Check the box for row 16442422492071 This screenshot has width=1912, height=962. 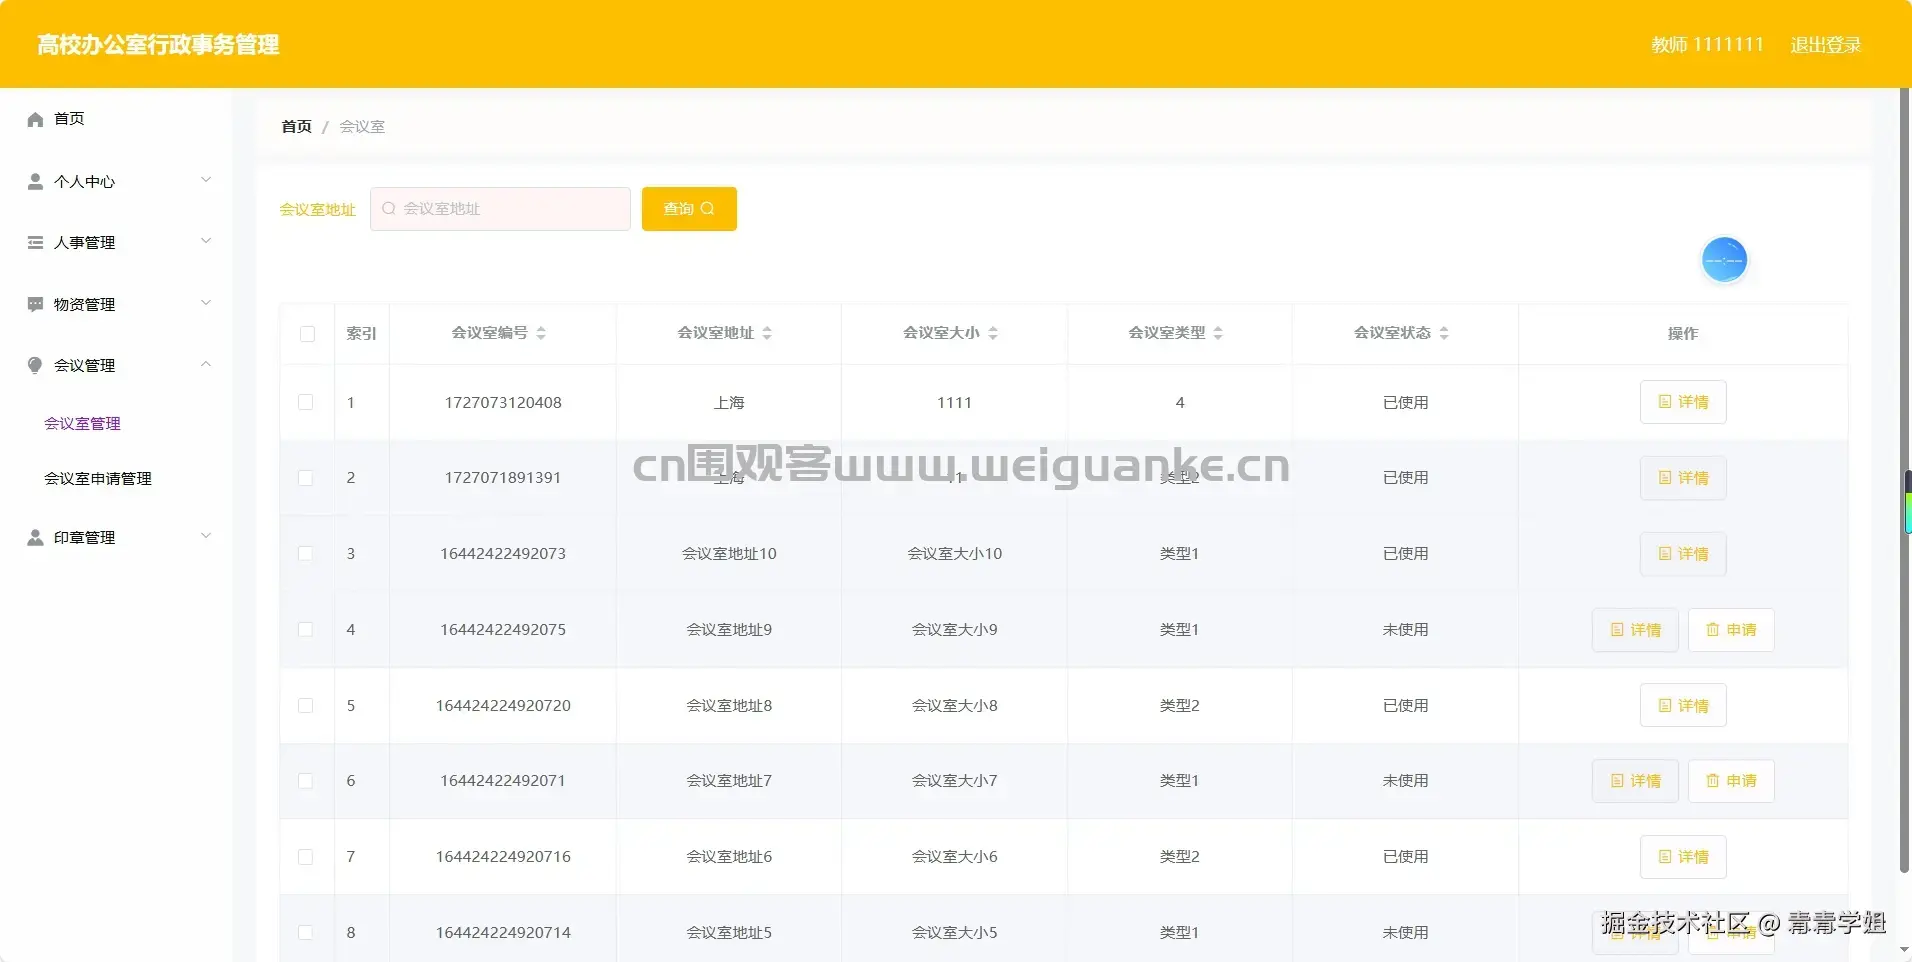coord(306,781)
